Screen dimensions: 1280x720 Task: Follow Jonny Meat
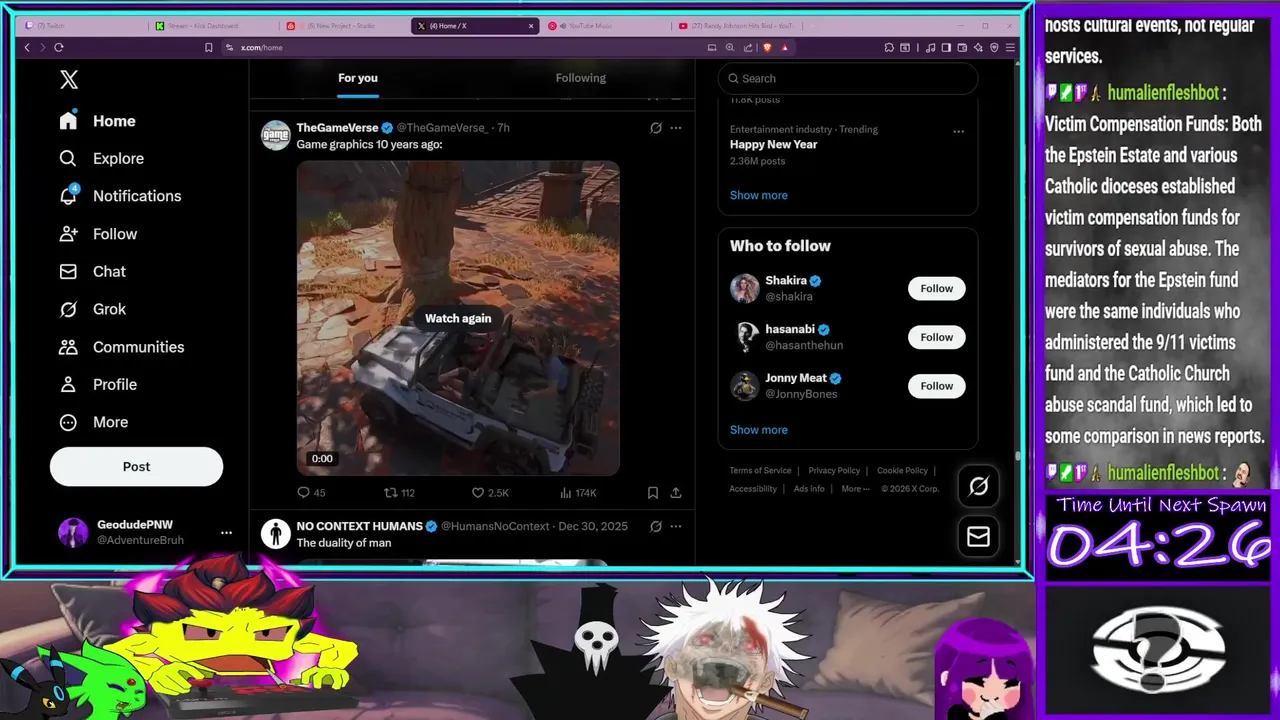936,386
